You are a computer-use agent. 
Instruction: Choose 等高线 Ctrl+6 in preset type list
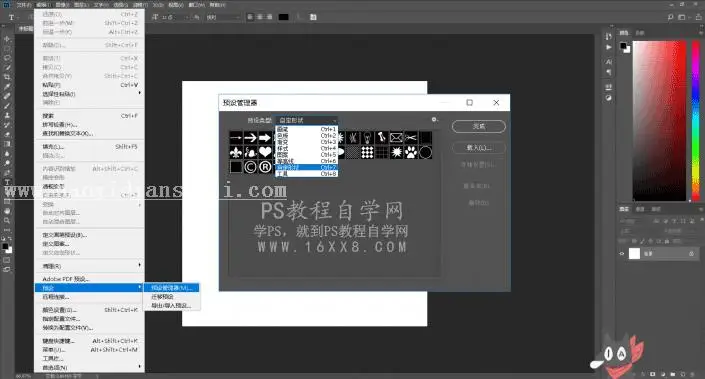point(307,161)
